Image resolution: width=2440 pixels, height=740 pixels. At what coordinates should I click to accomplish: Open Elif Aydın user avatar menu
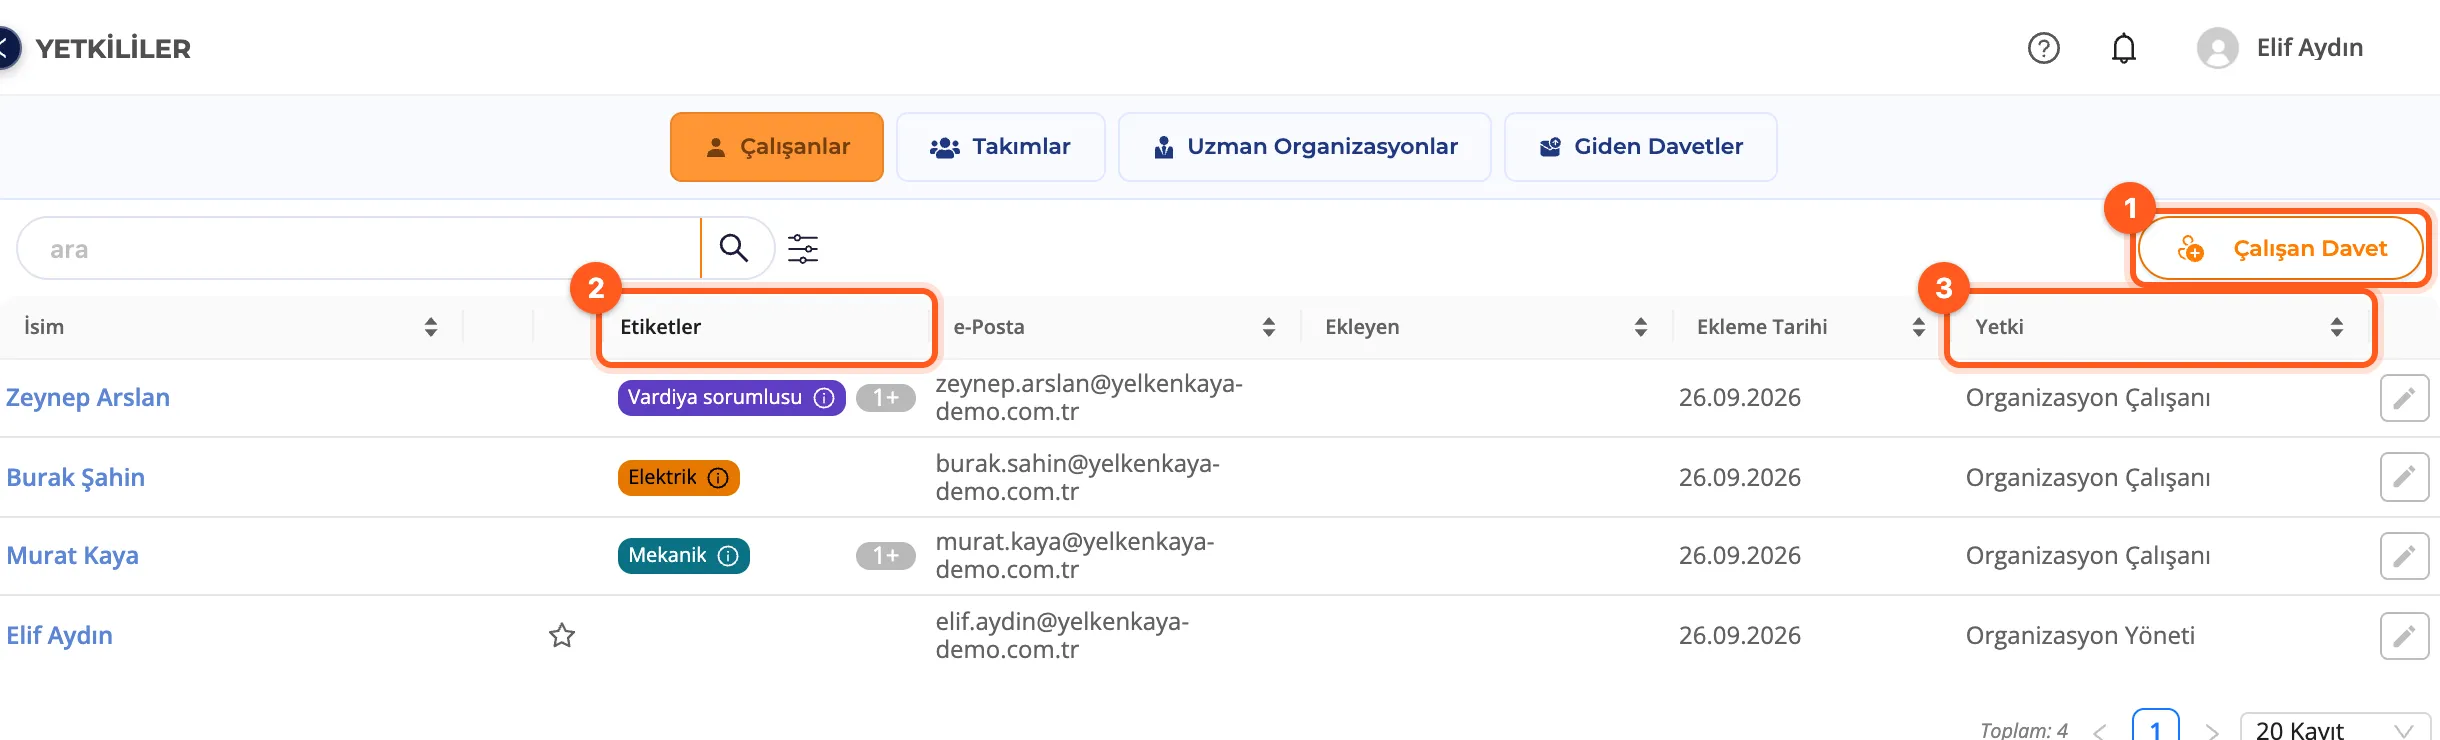2217,48
